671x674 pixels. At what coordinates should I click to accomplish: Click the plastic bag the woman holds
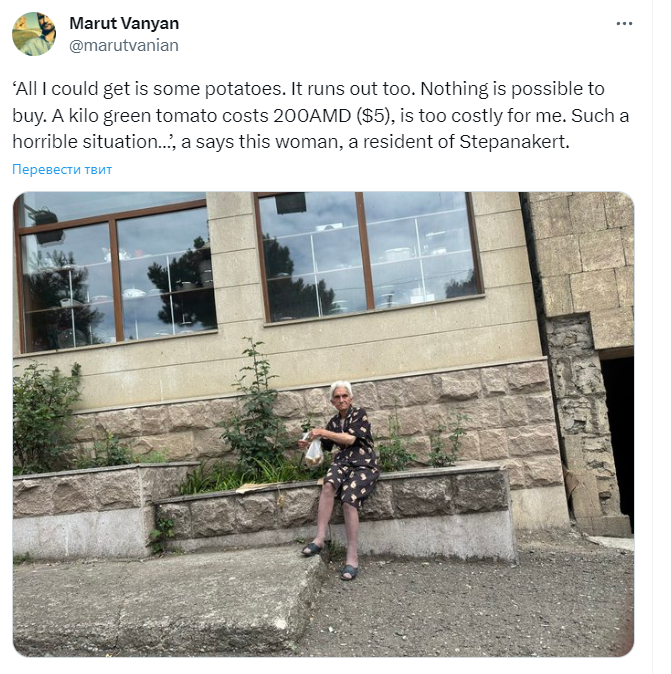point(314,452)
